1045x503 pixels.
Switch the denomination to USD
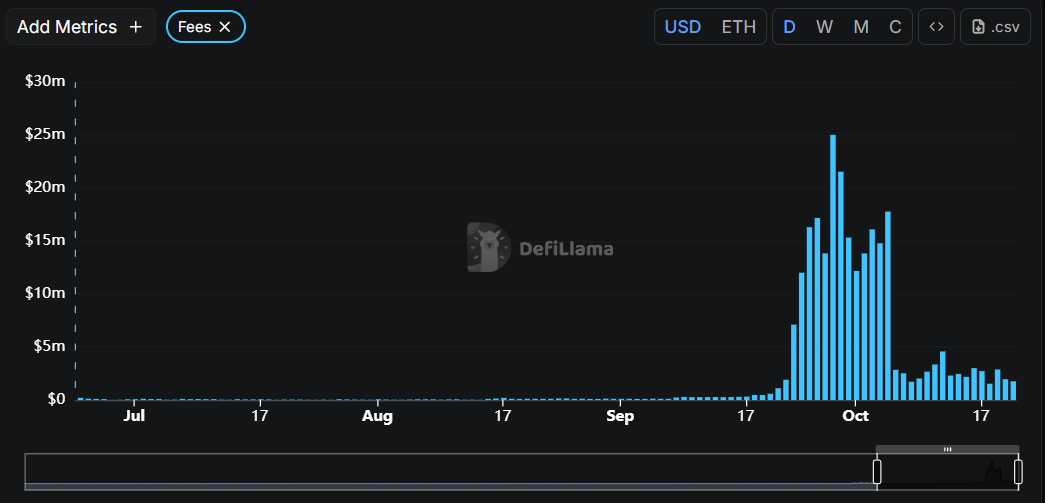tap(683, 27)
